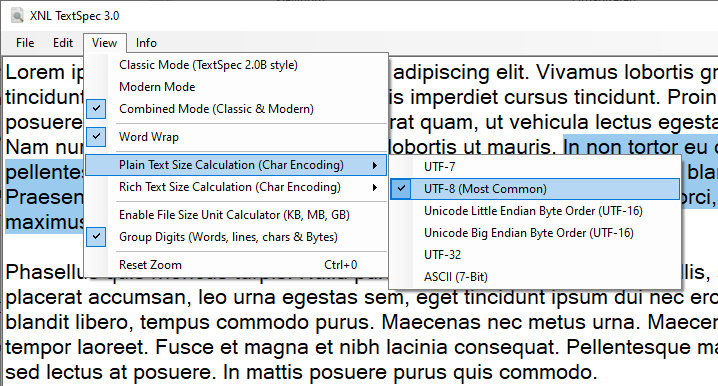
Task: Open the File menu
Action: 25,43
